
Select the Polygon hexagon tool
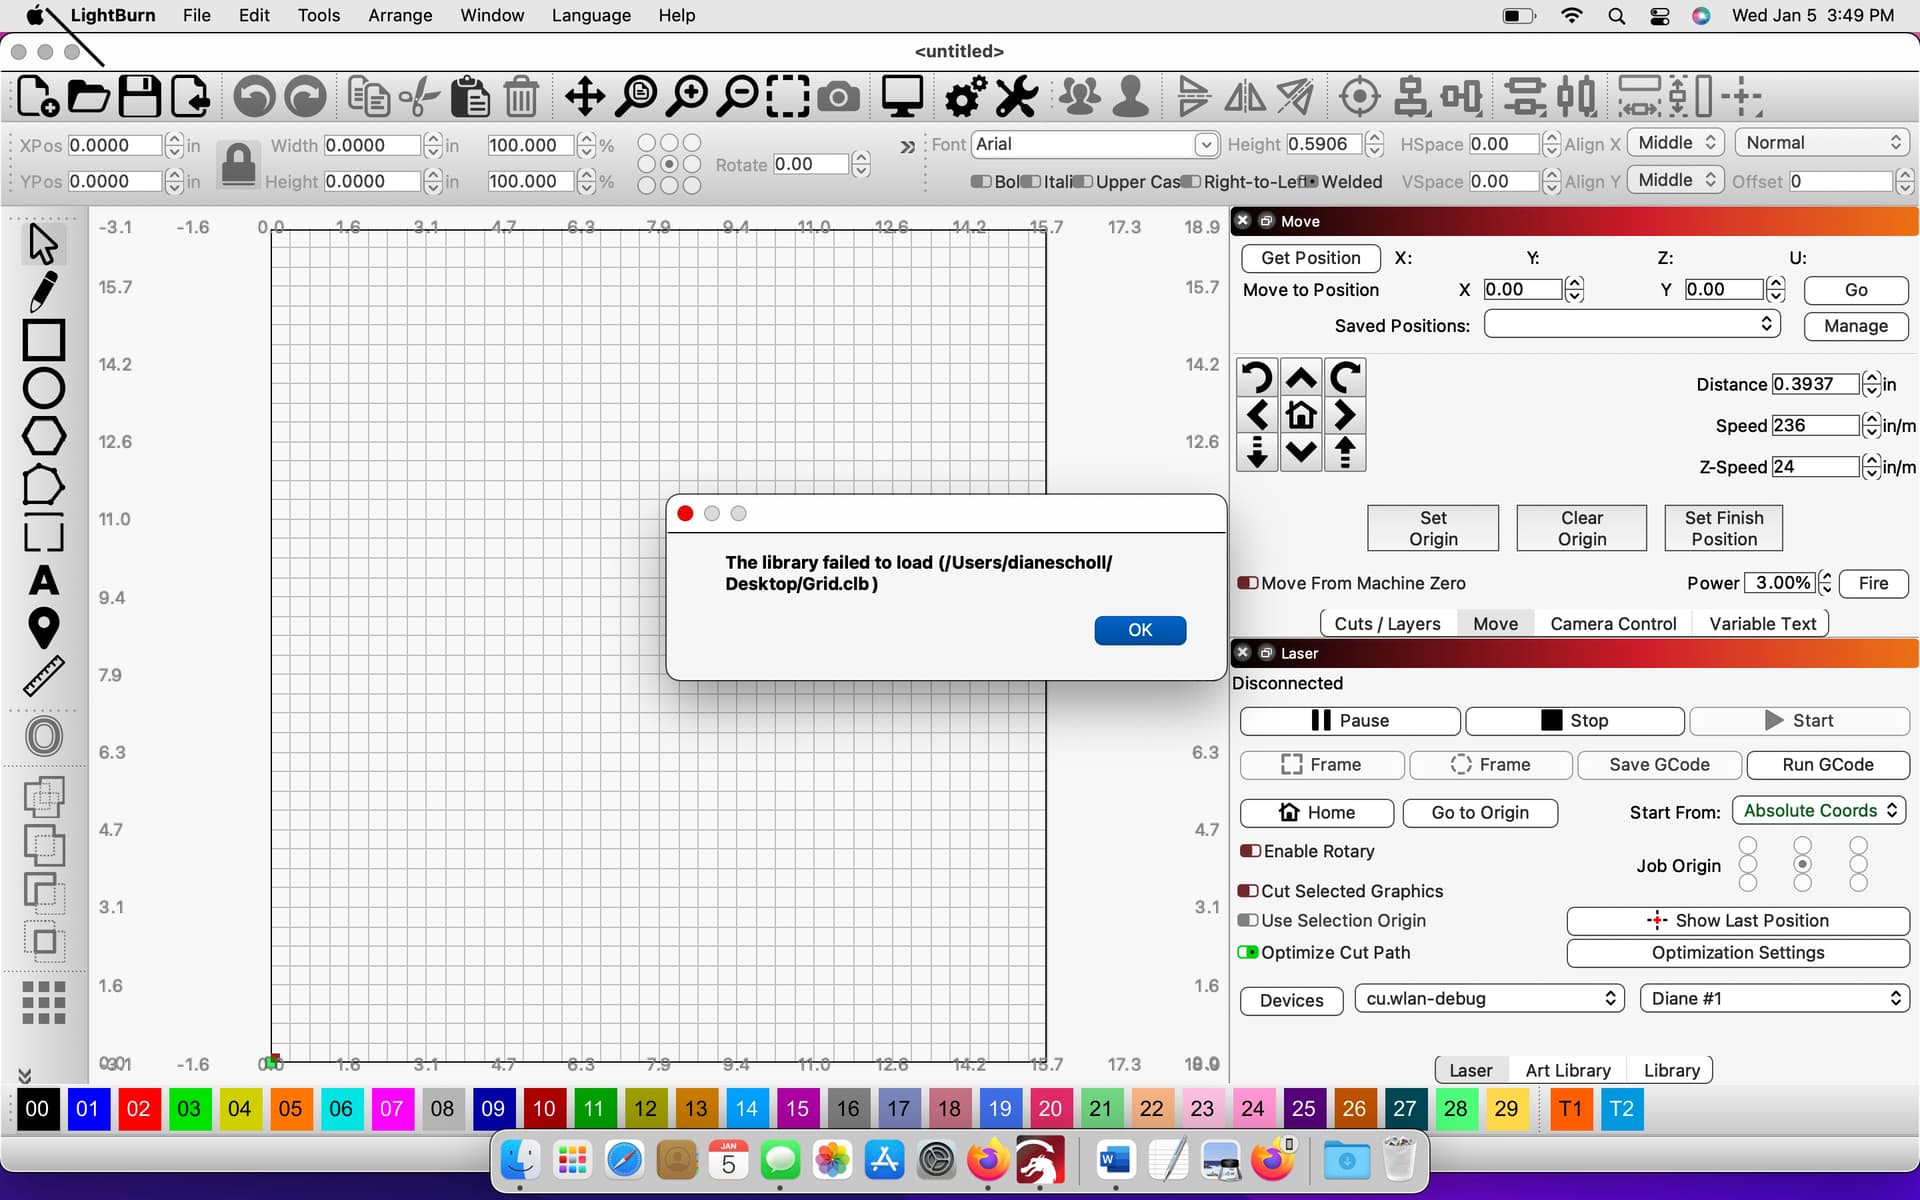pyautogui.click(x=43, y=436)
